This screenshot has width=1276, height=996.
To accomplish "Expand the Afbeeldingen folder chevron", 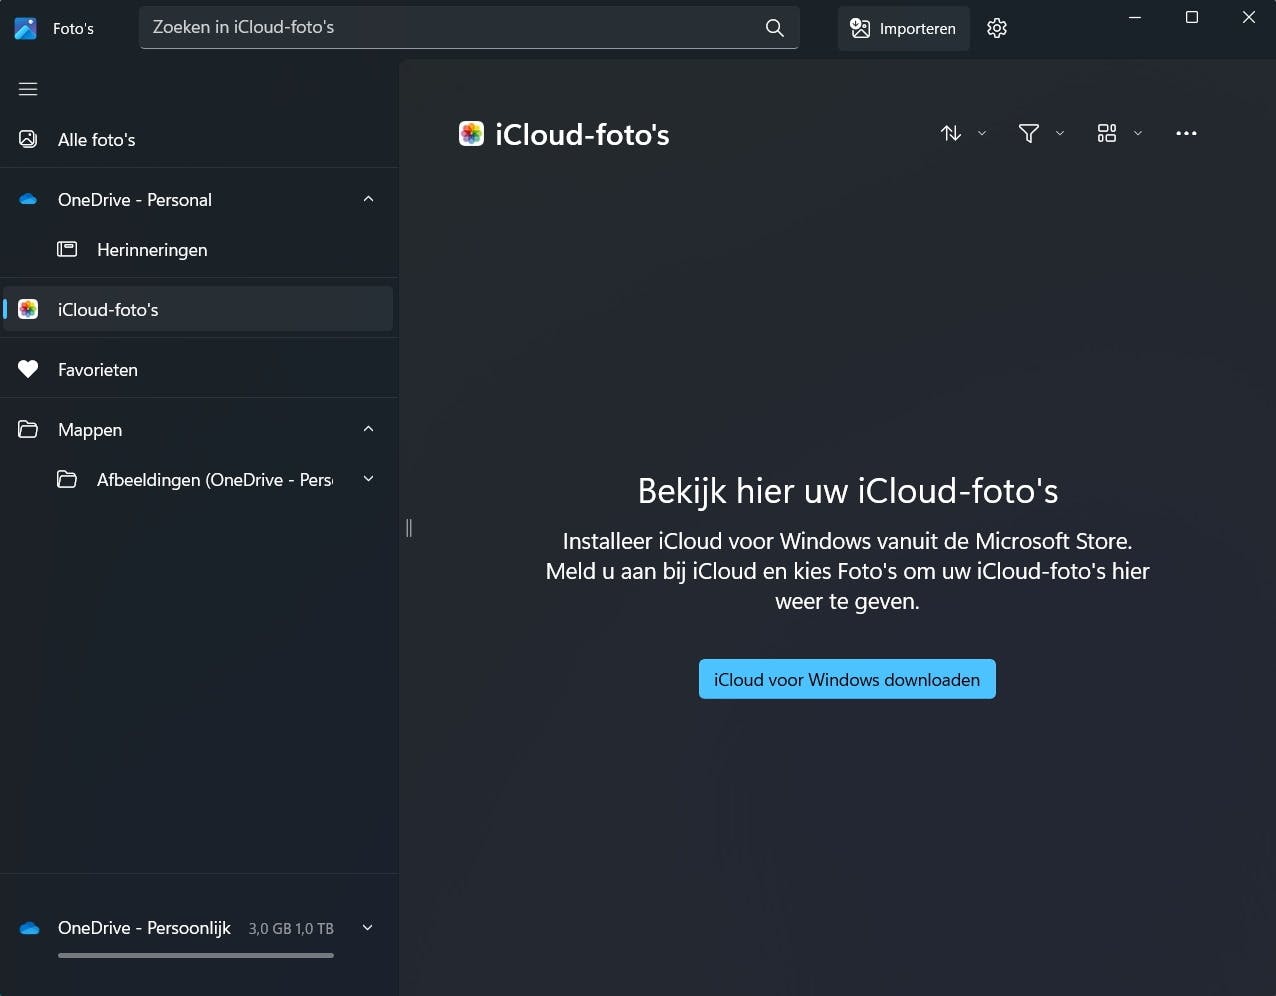I will tap(368, 479).
